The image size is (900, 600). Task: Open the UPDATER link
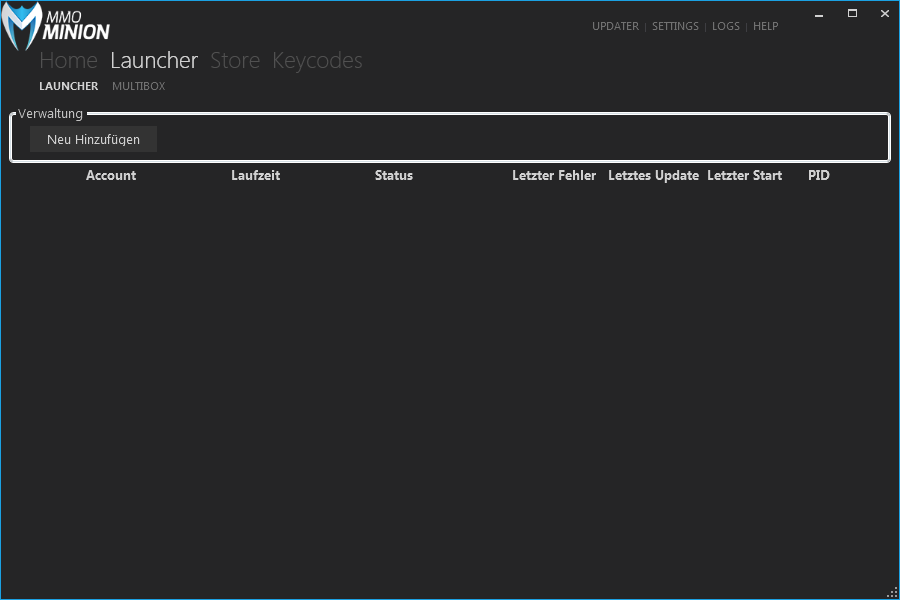[x=615, y=26]
